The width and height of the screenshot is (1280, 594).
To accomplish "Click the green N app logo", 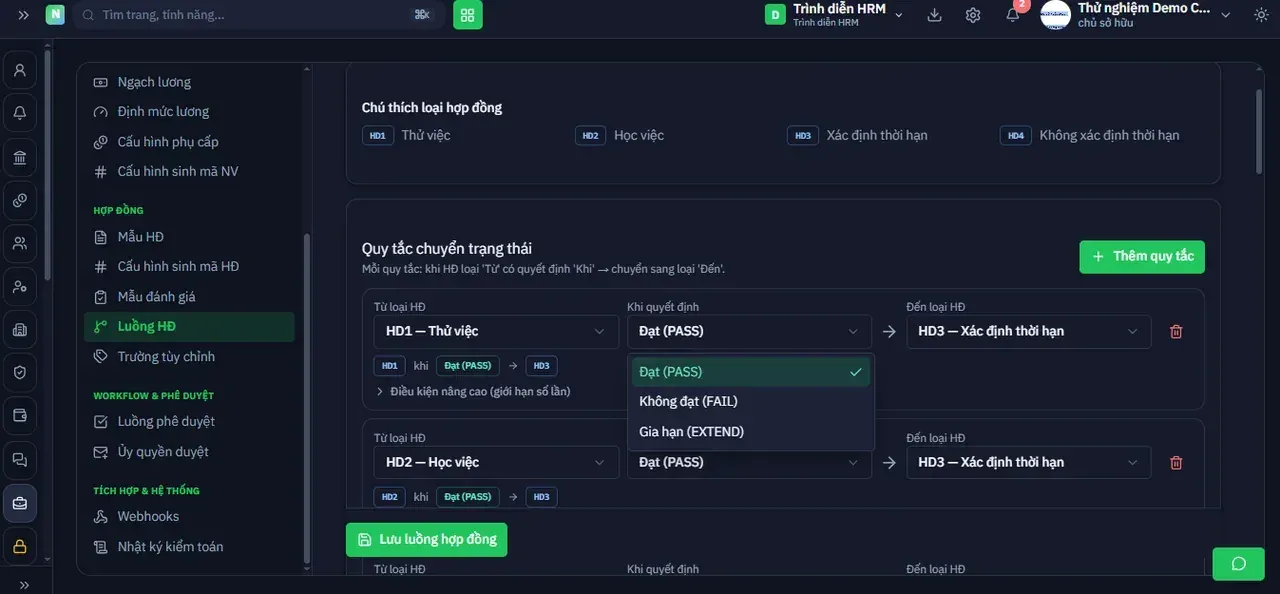I will tap(55, 15).
